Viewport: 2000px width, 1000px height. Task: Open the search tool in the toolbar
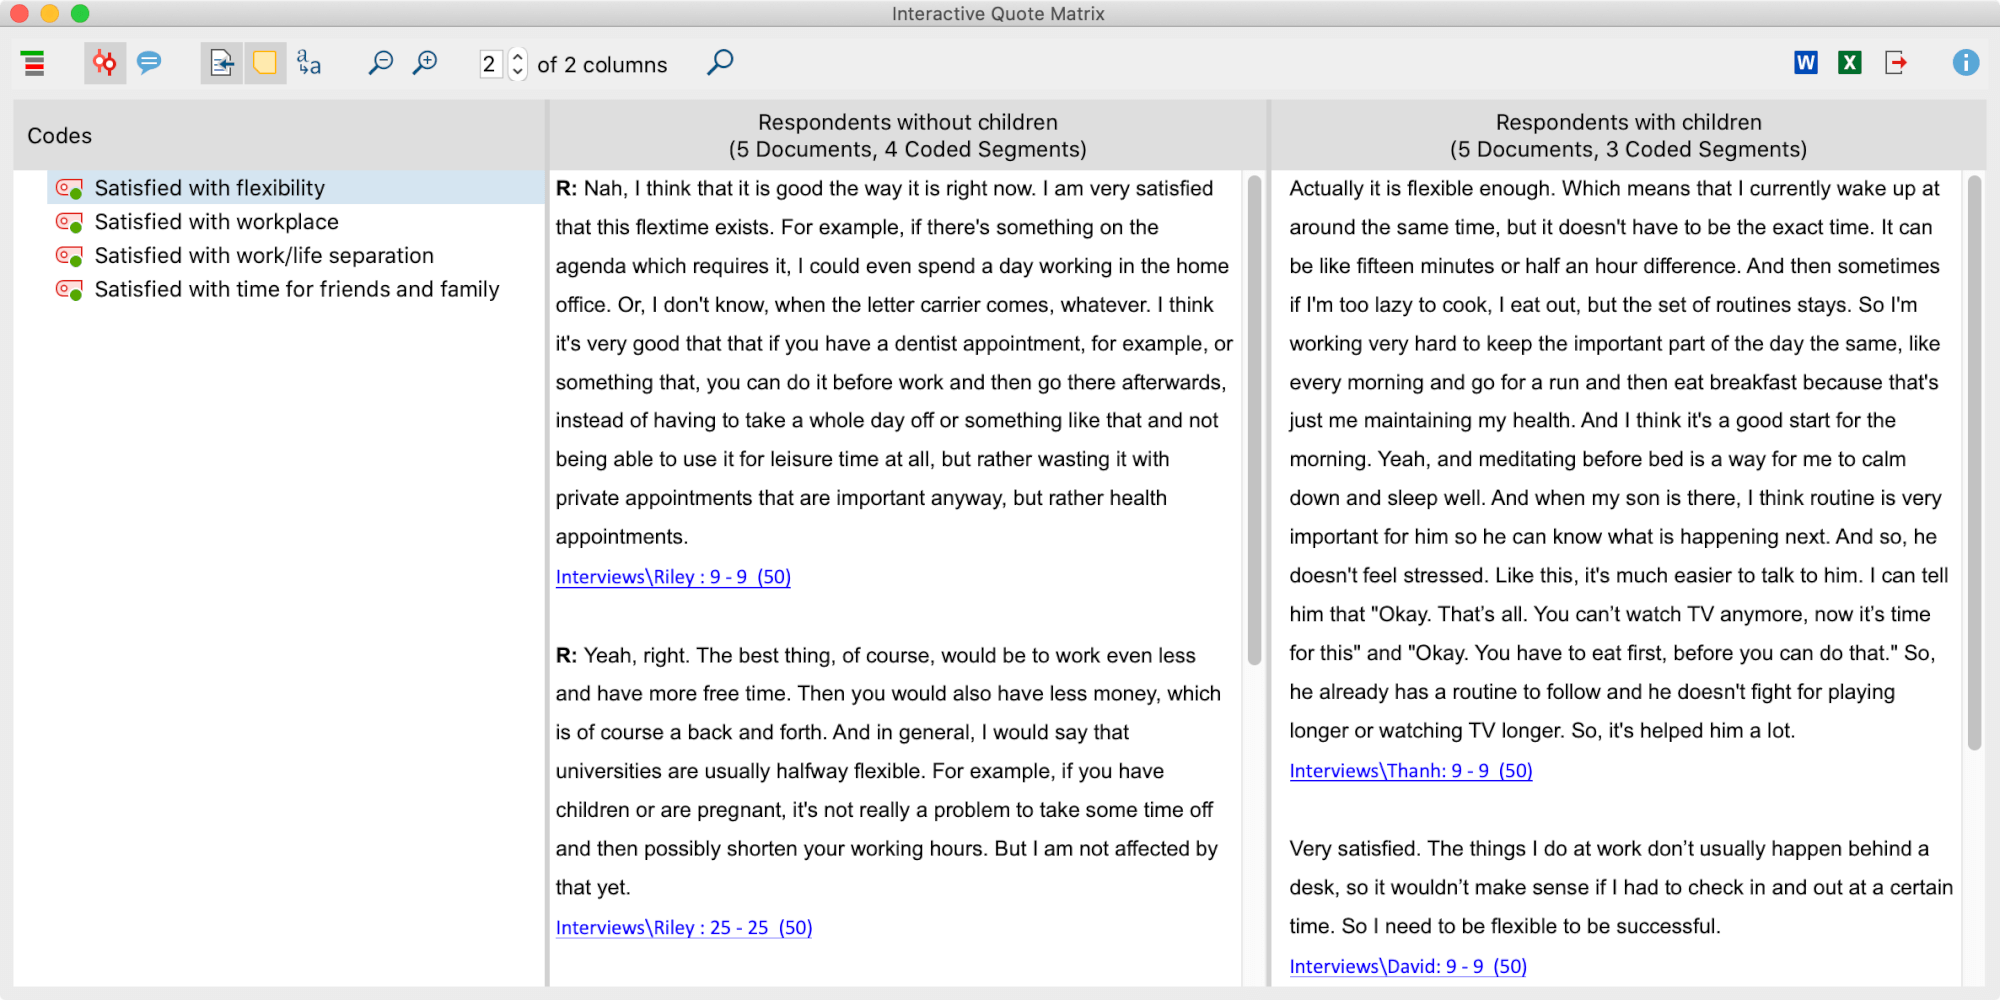pyautogui.click(x=719, y=62)
